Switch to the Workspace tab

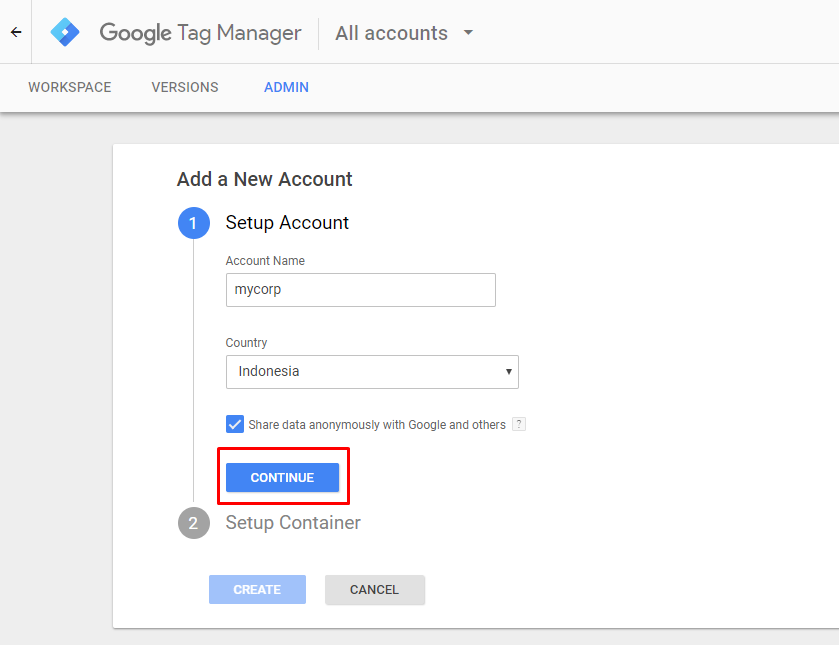pos(70,87)
